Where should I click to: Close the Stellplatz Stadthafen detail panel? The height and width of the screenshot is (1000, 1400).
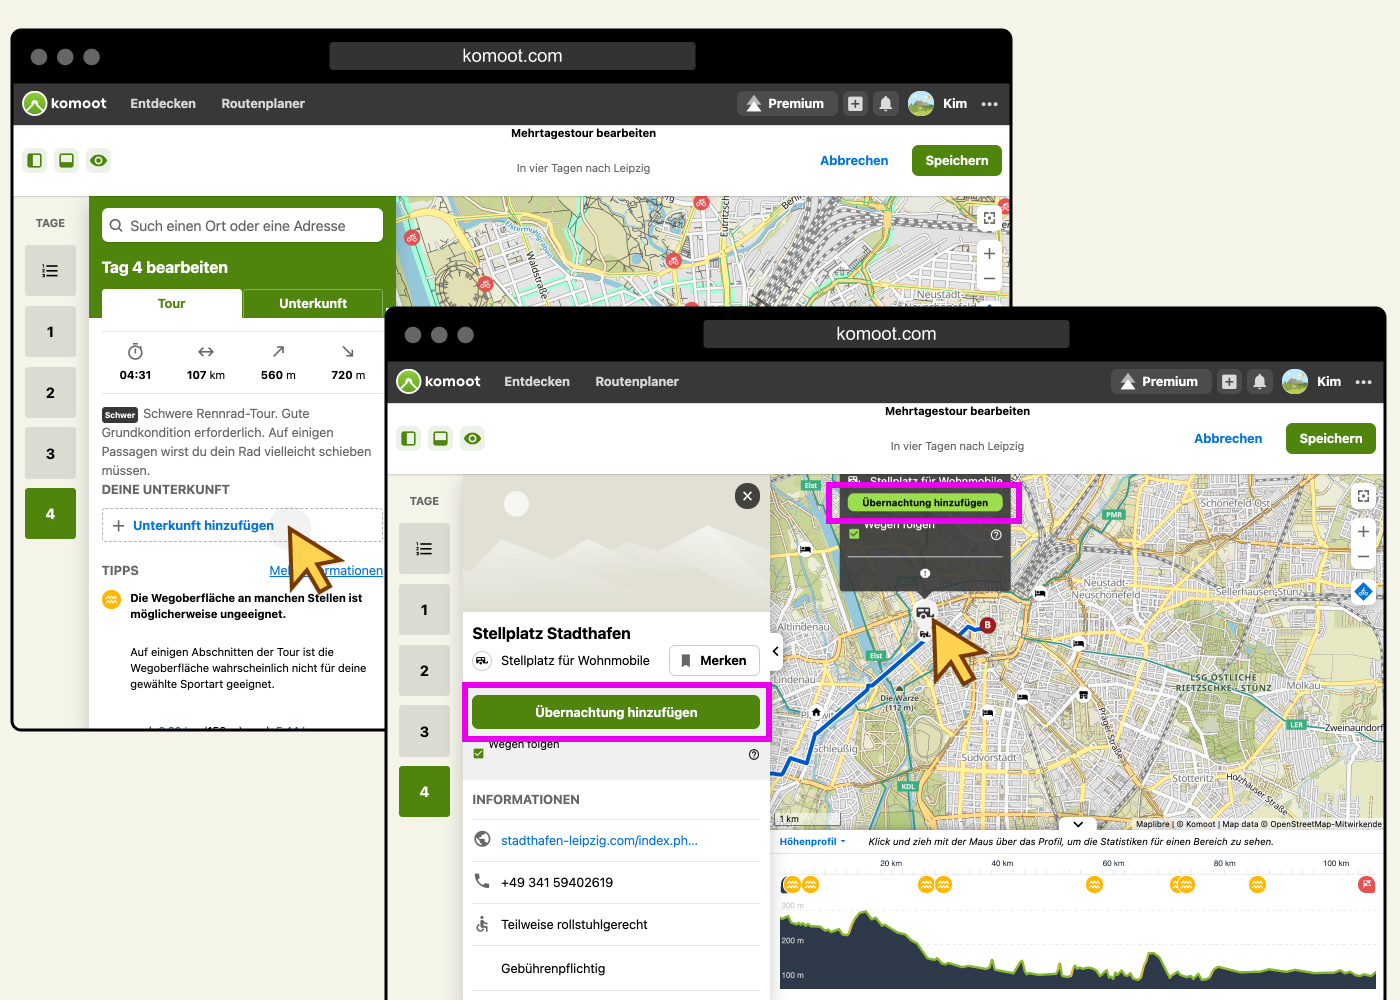click(x=747, y=496)
